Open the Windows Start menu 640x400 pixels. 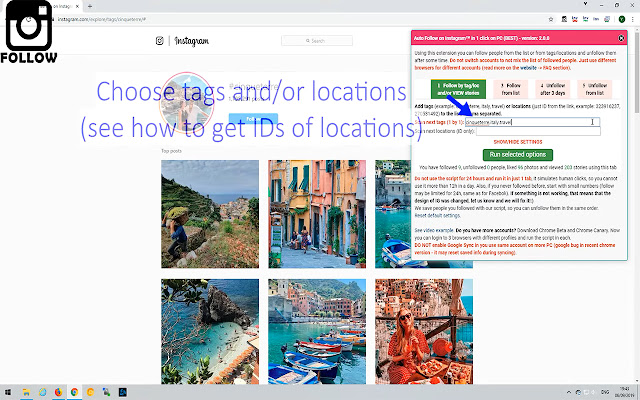click(8, 392)
